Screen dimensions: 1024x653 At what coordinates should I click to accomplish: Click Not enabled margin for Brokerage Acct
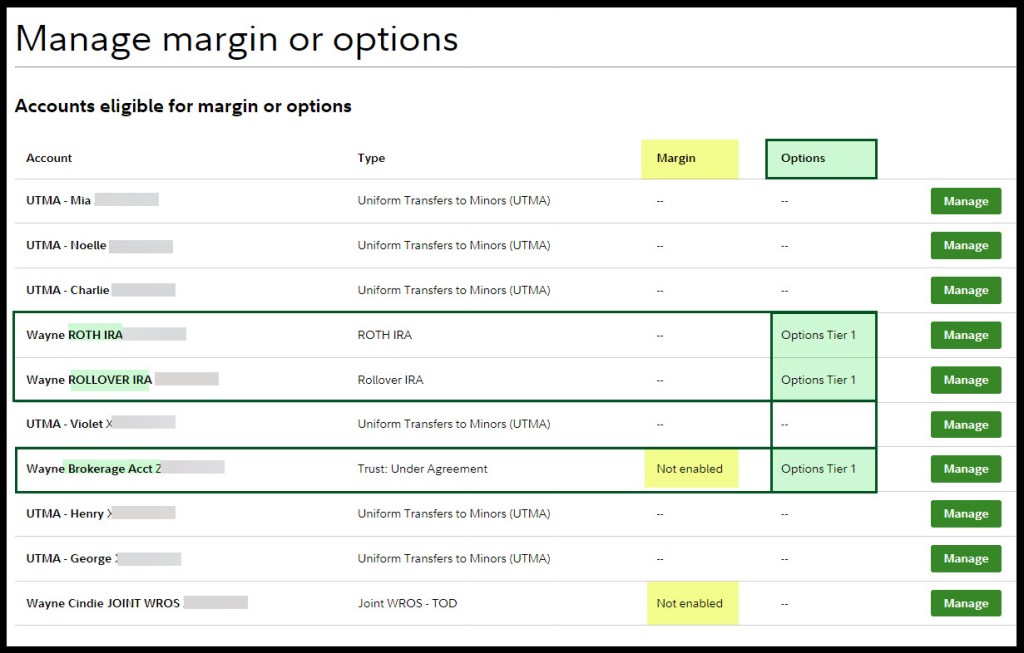click(689, 469)
